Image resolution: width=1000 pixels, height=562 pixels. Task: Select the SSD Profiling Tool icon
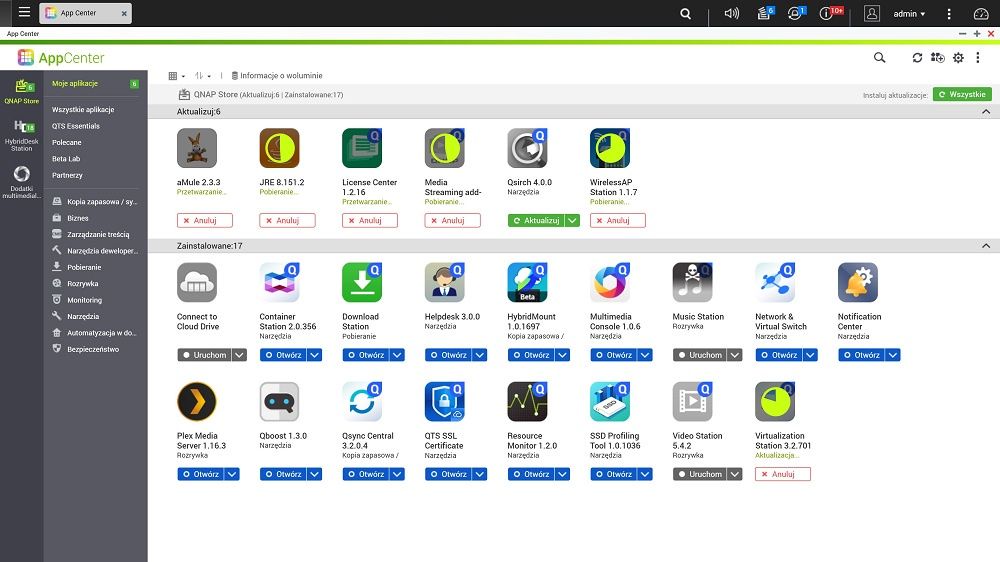click(x=610, y=402)
